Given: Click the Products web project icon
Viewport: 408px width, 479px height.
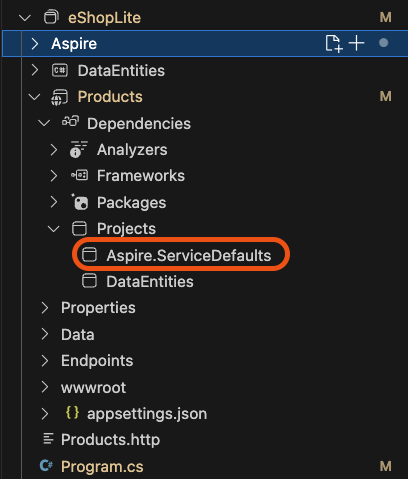Looking at the screenshot, I should coord(59,97).
